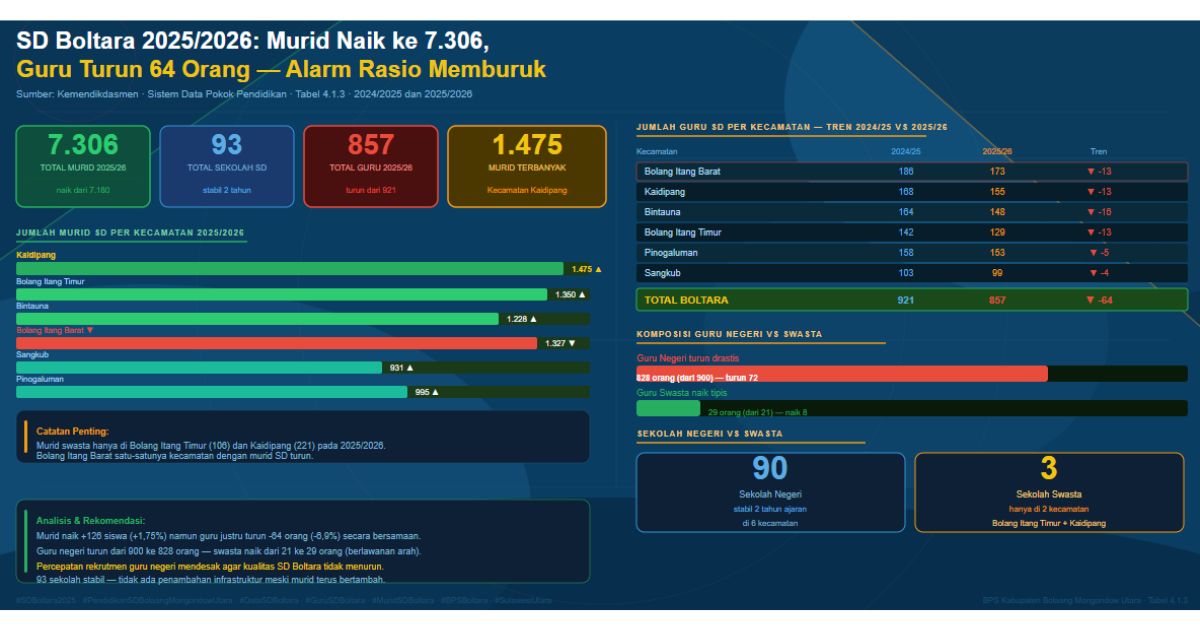Image resolution: width=1200 pixels, height=630 pixels.
Task: Click the down-triangle trend icon in Bintauna row
Action: tap(1091, 212)
